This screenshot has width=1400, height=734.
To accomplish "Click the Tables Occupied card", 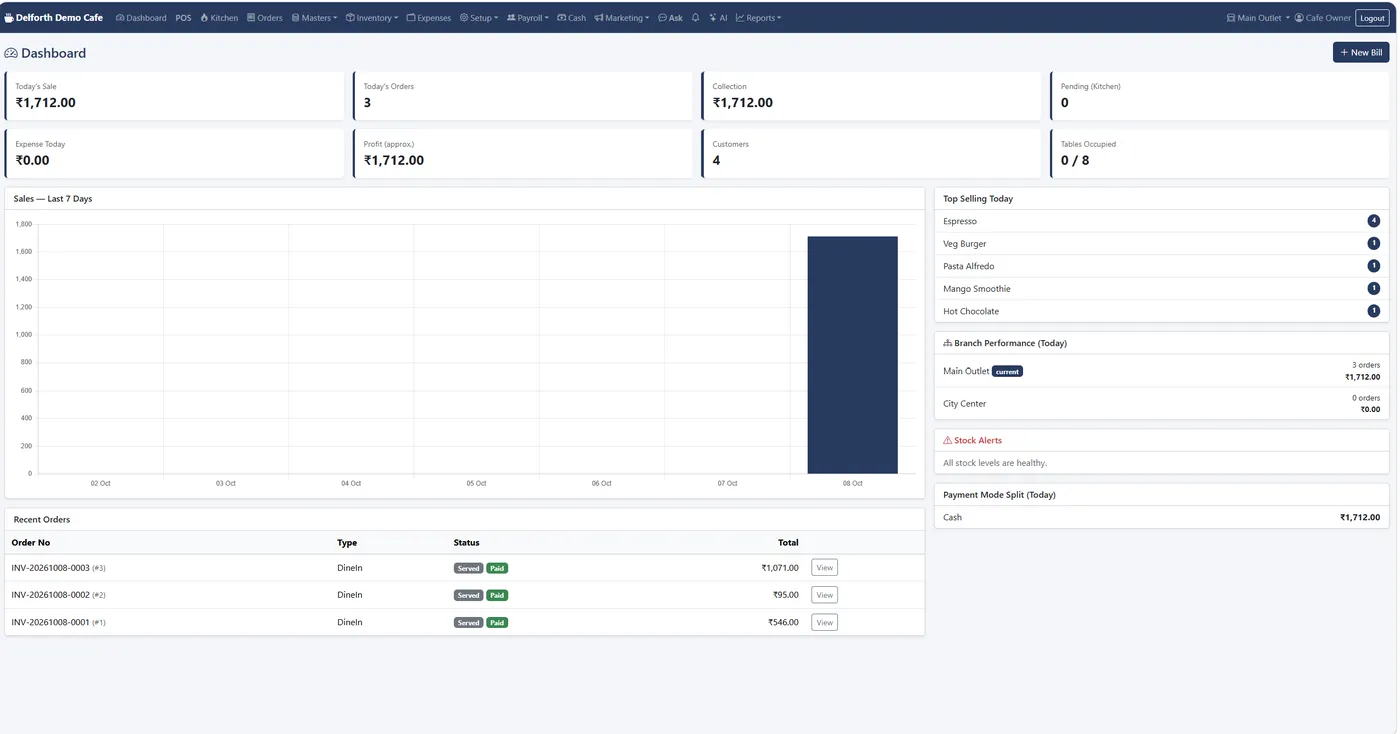I will pos(1220,154).
